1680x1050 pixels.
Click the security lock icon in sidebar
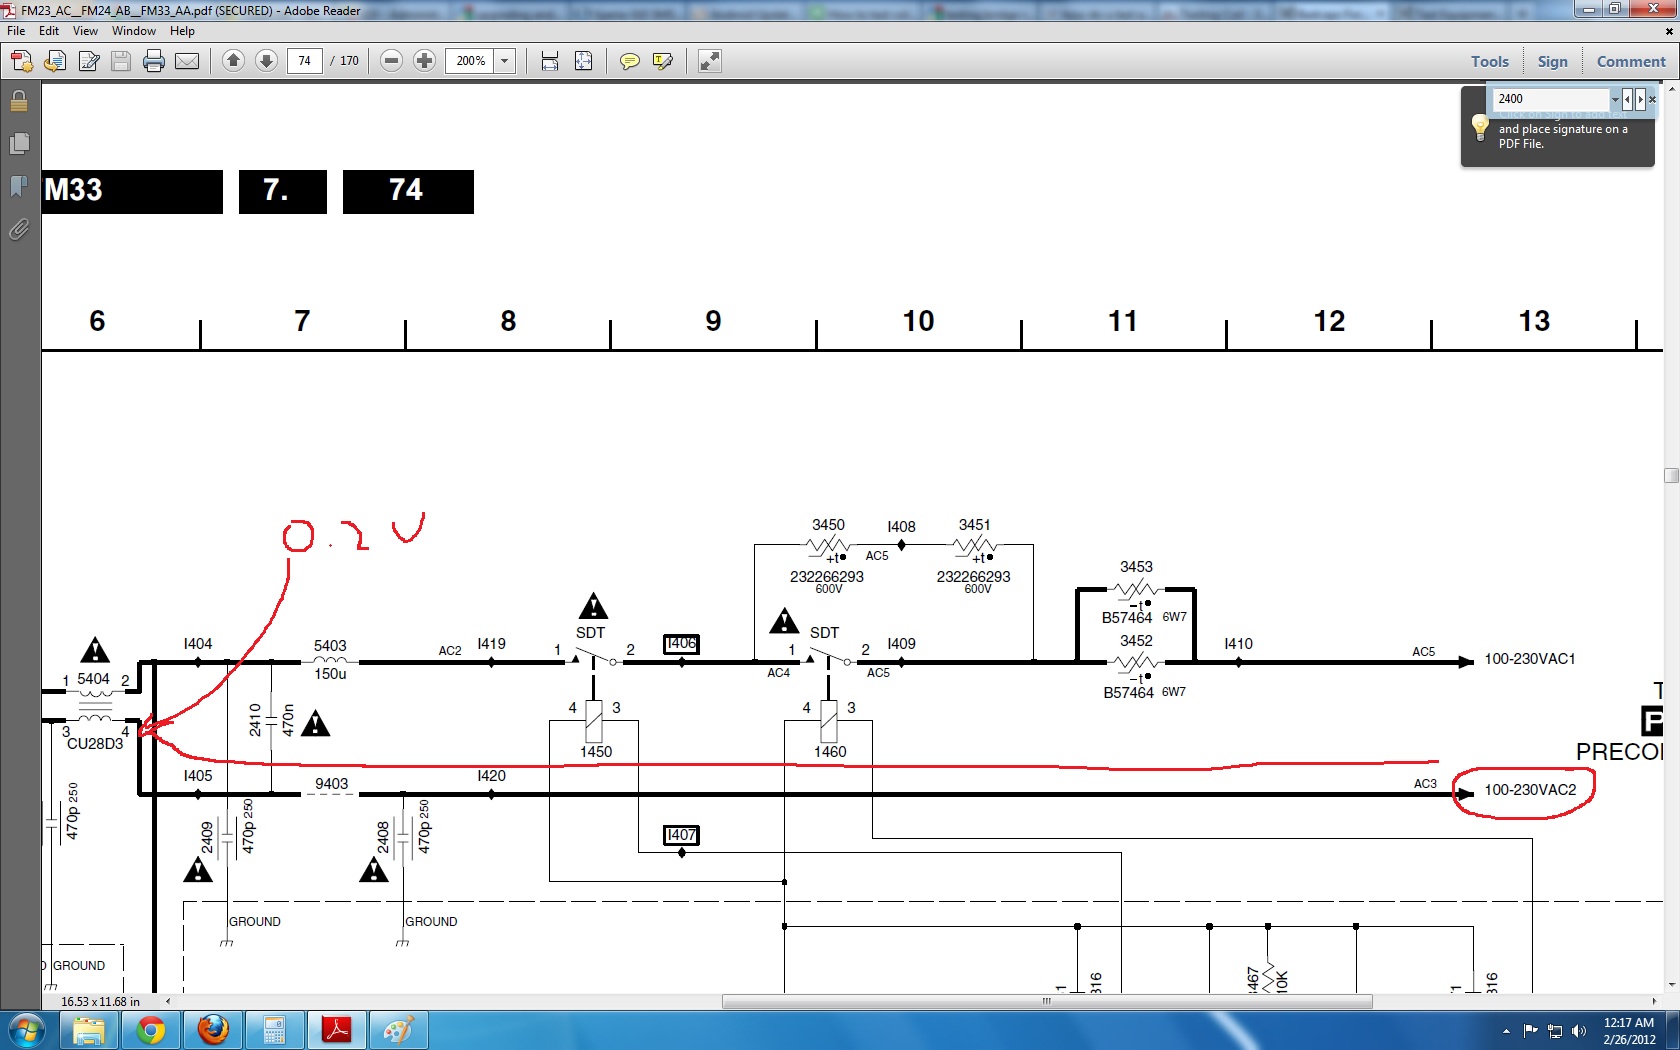pos(19,101)
